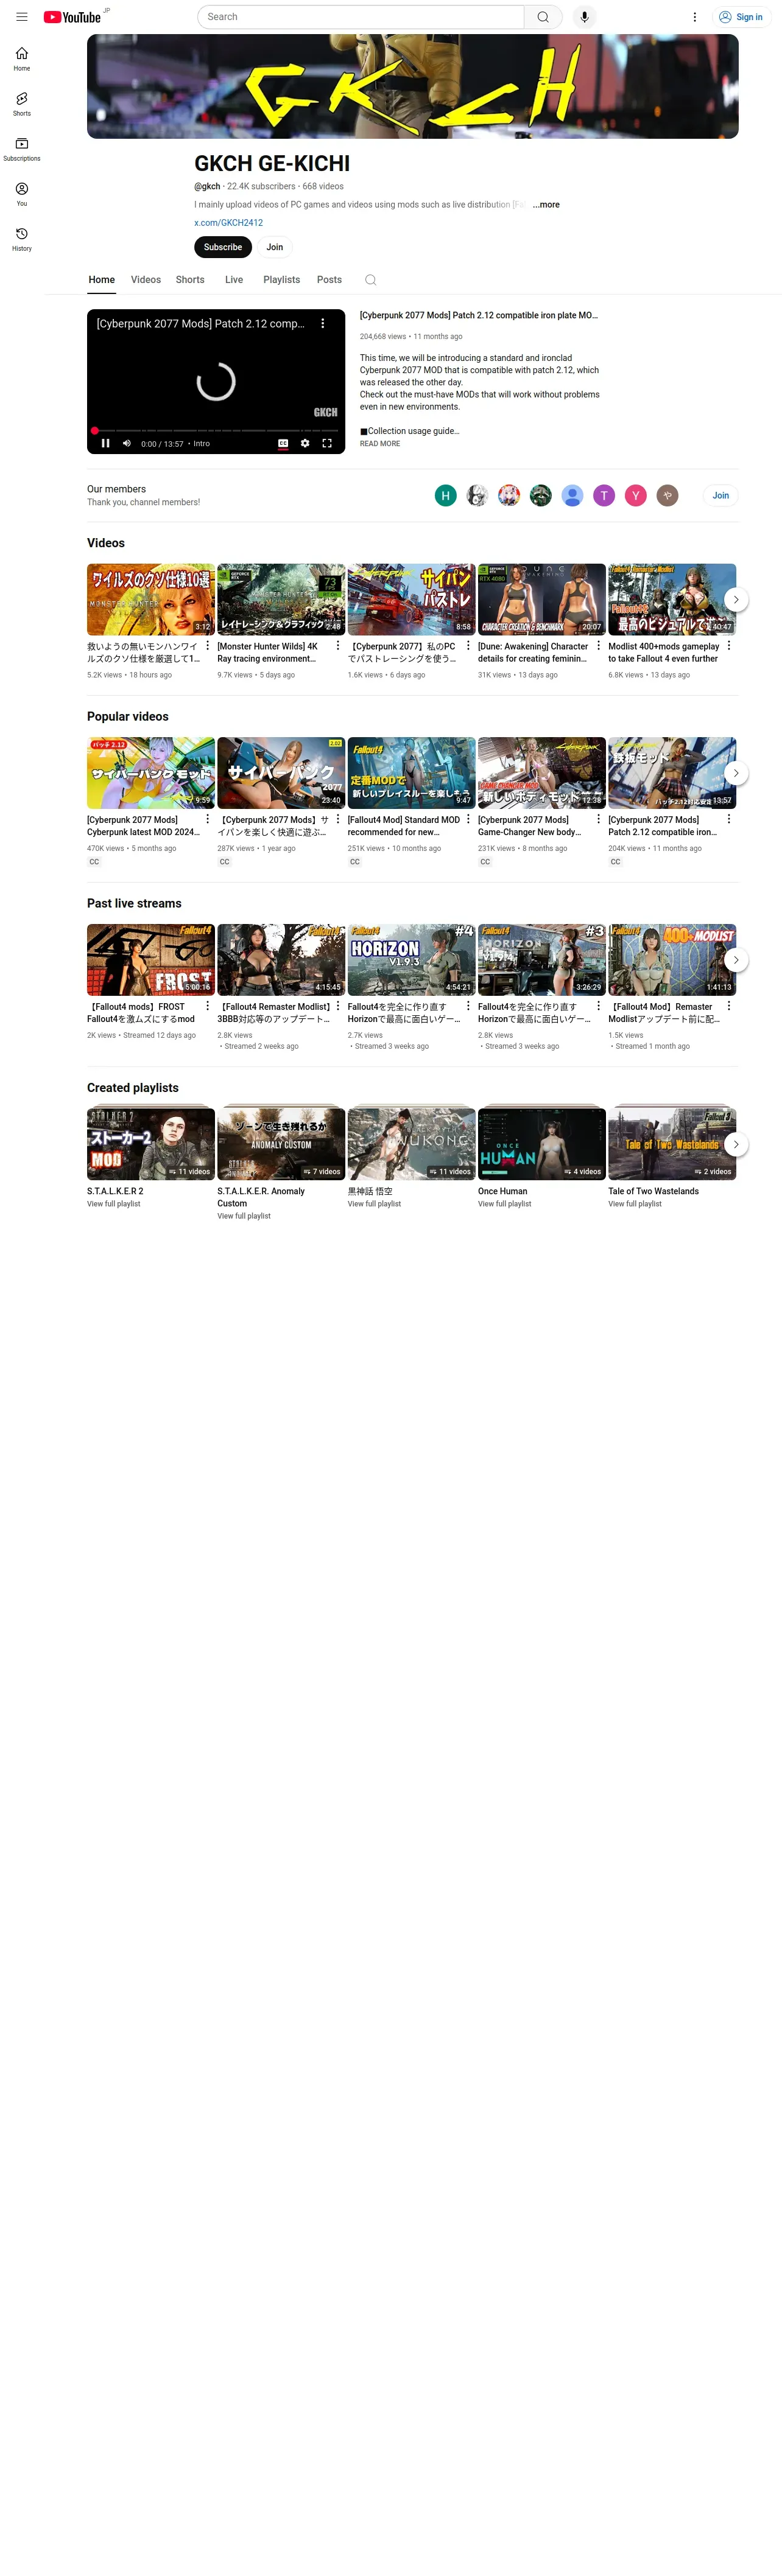
Task: Click the pink Y member avatar
Action: (x=635, y=495)
